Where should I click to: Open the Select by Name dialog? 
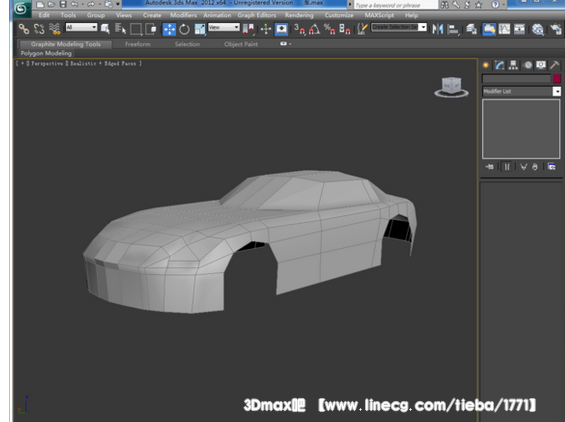[x=120, y=29]
